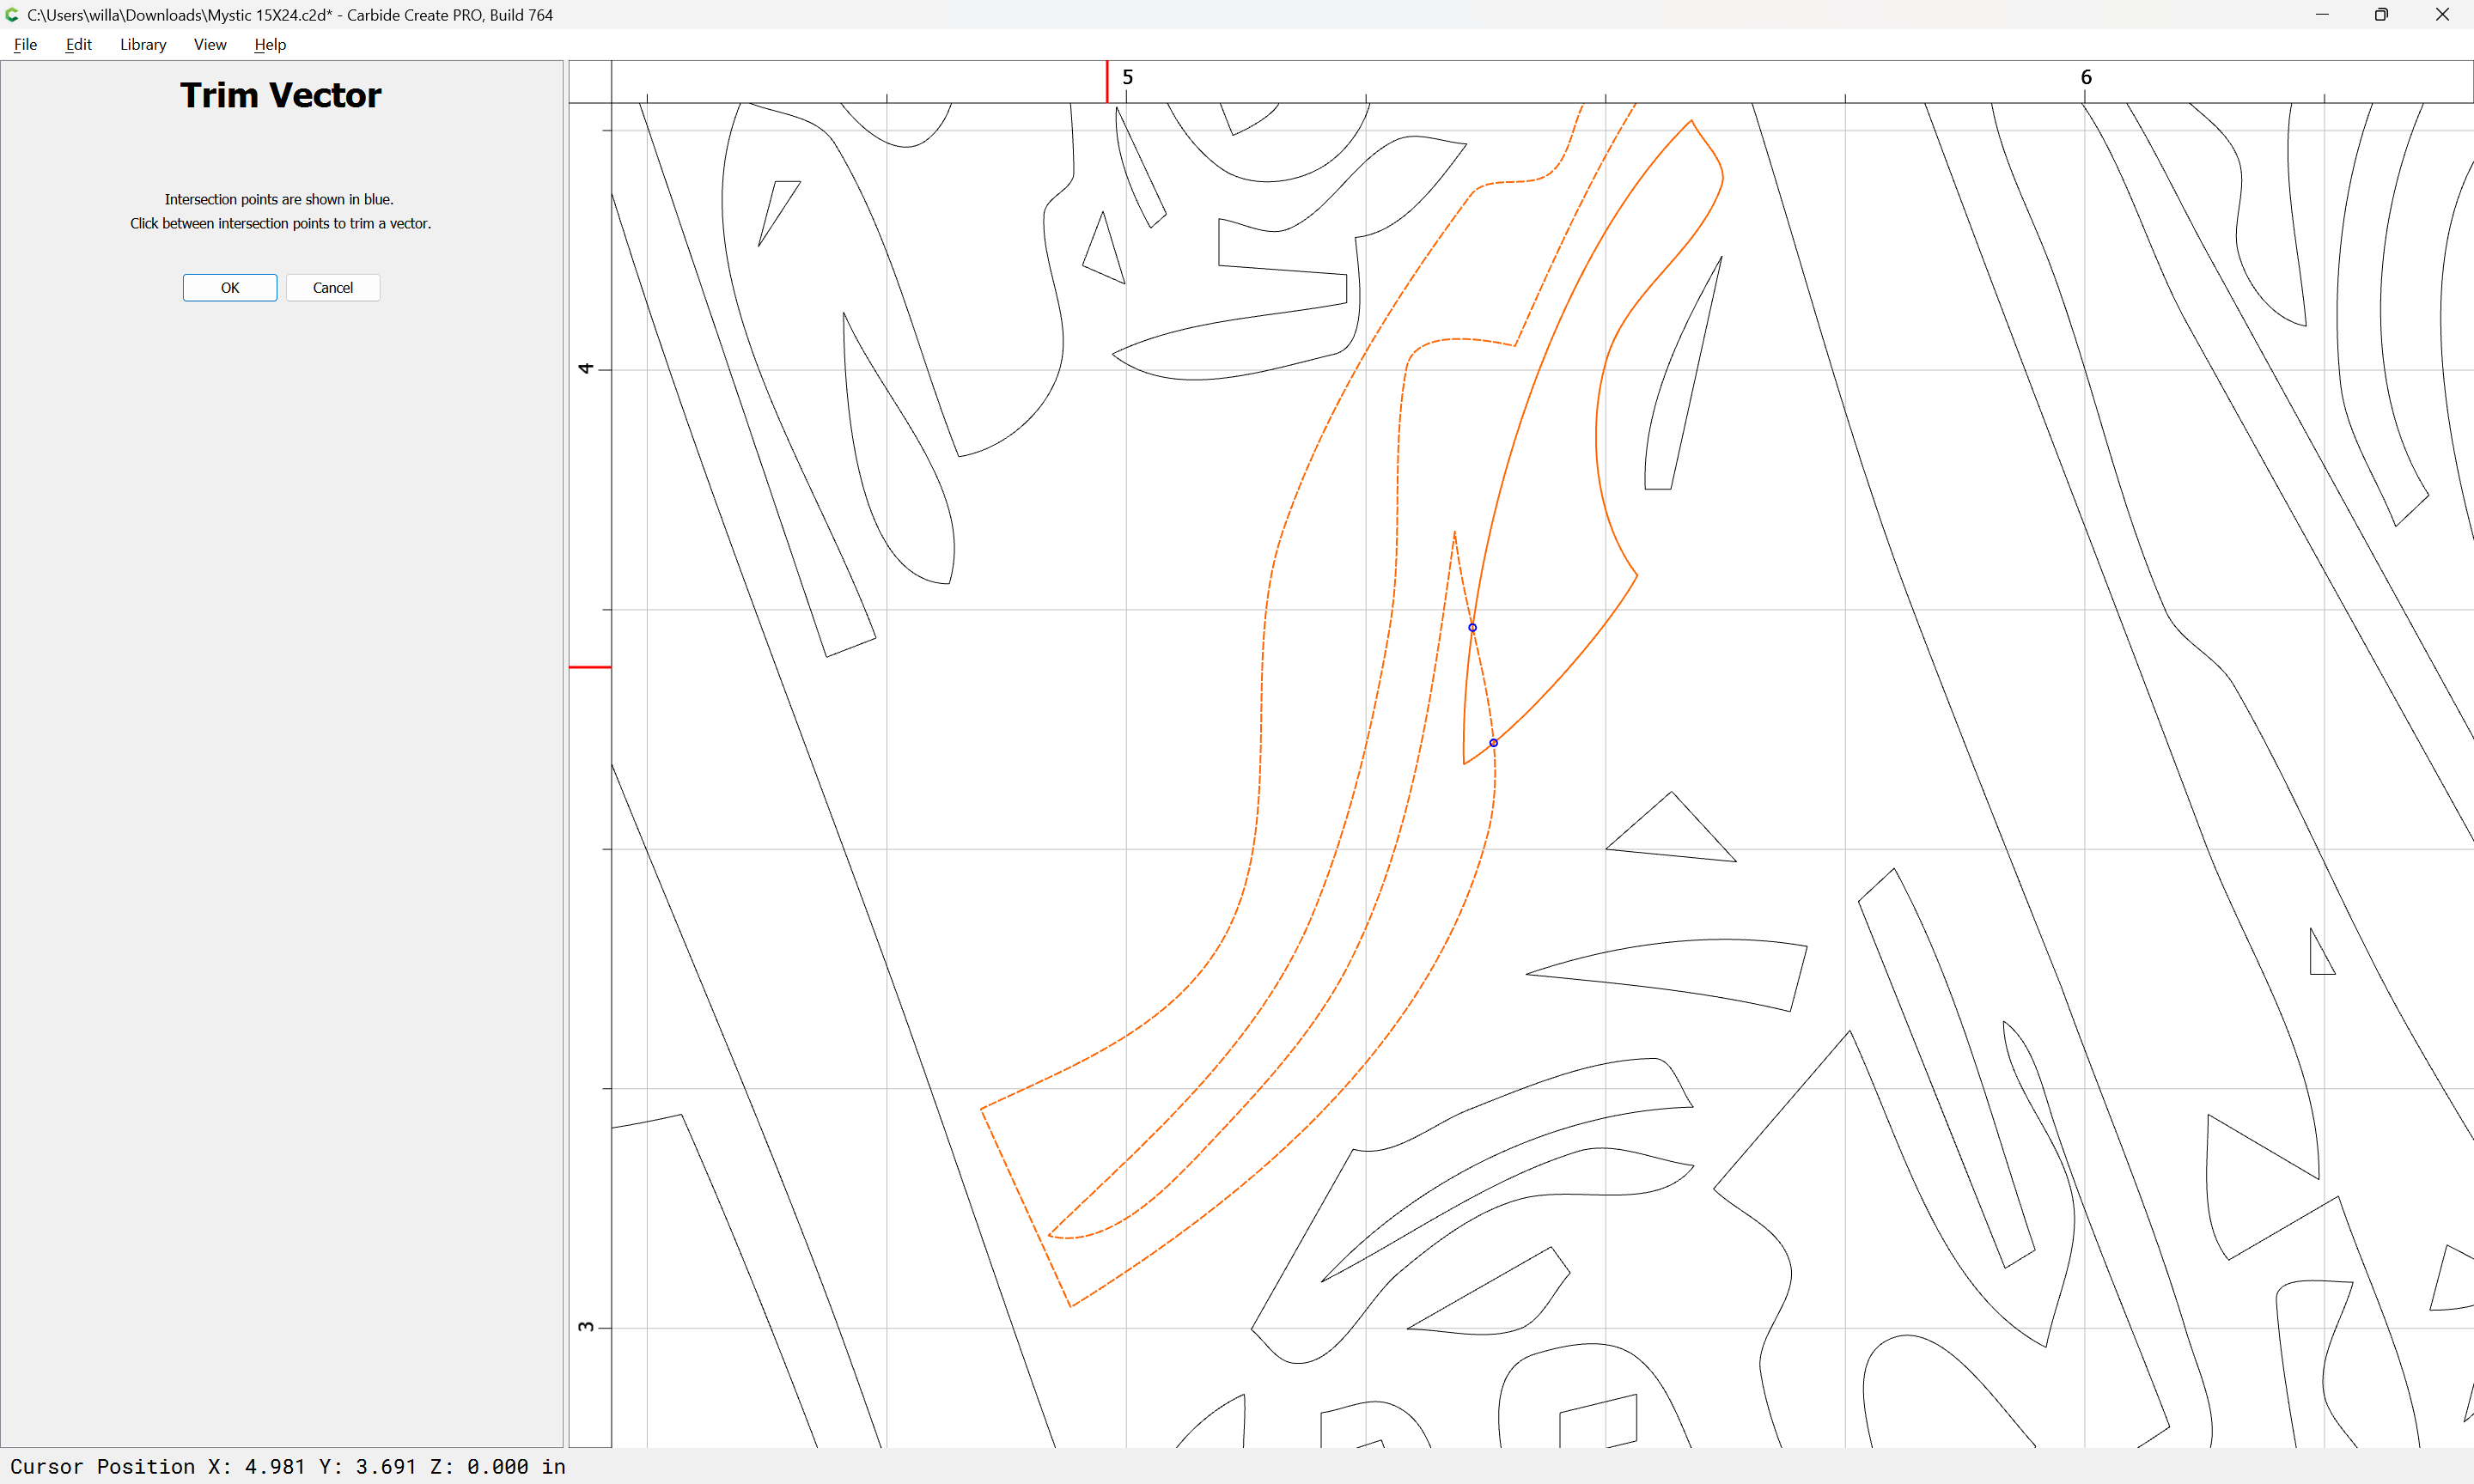Cancel the Trim Vector operation
This screenshot has height=1484, width=2474.
pyautogui.click(x=333, y=288)
